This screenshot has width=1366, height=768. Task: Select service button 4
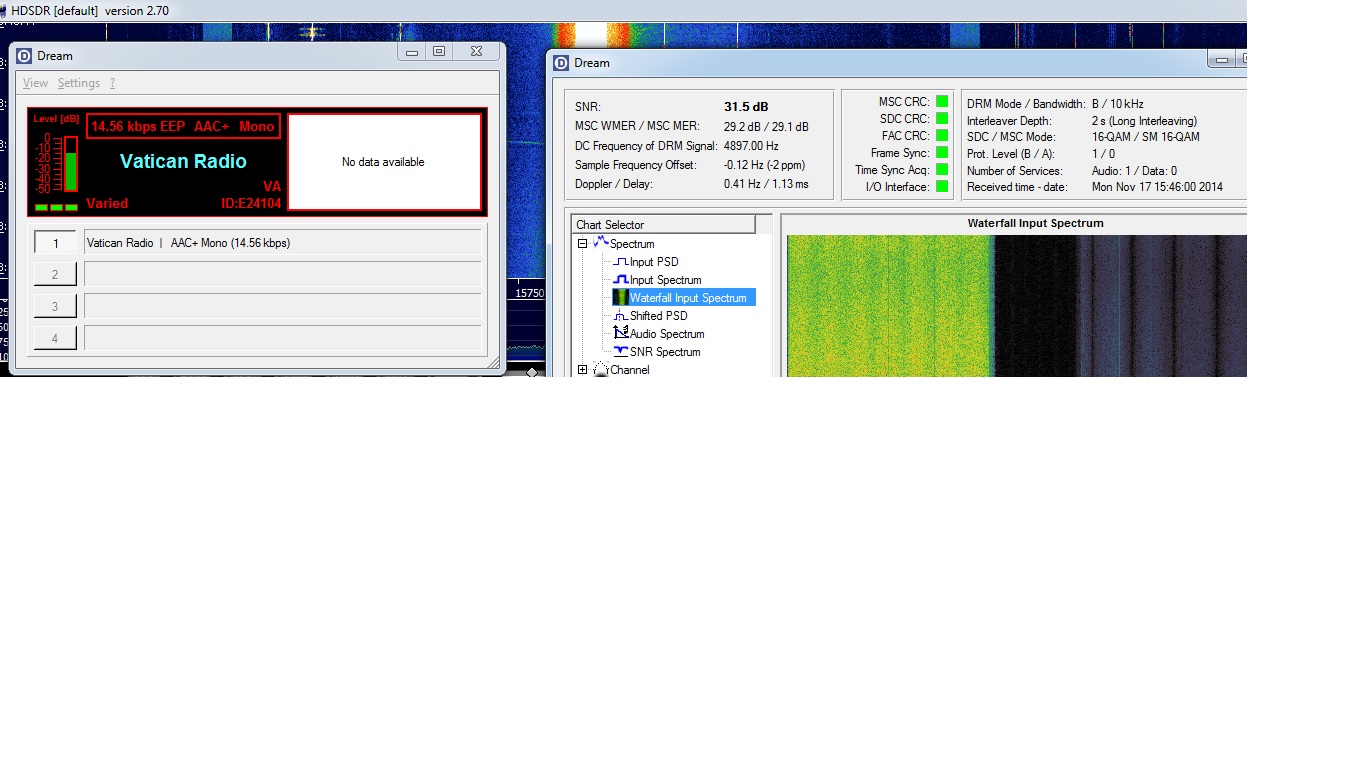click(55, 339)
